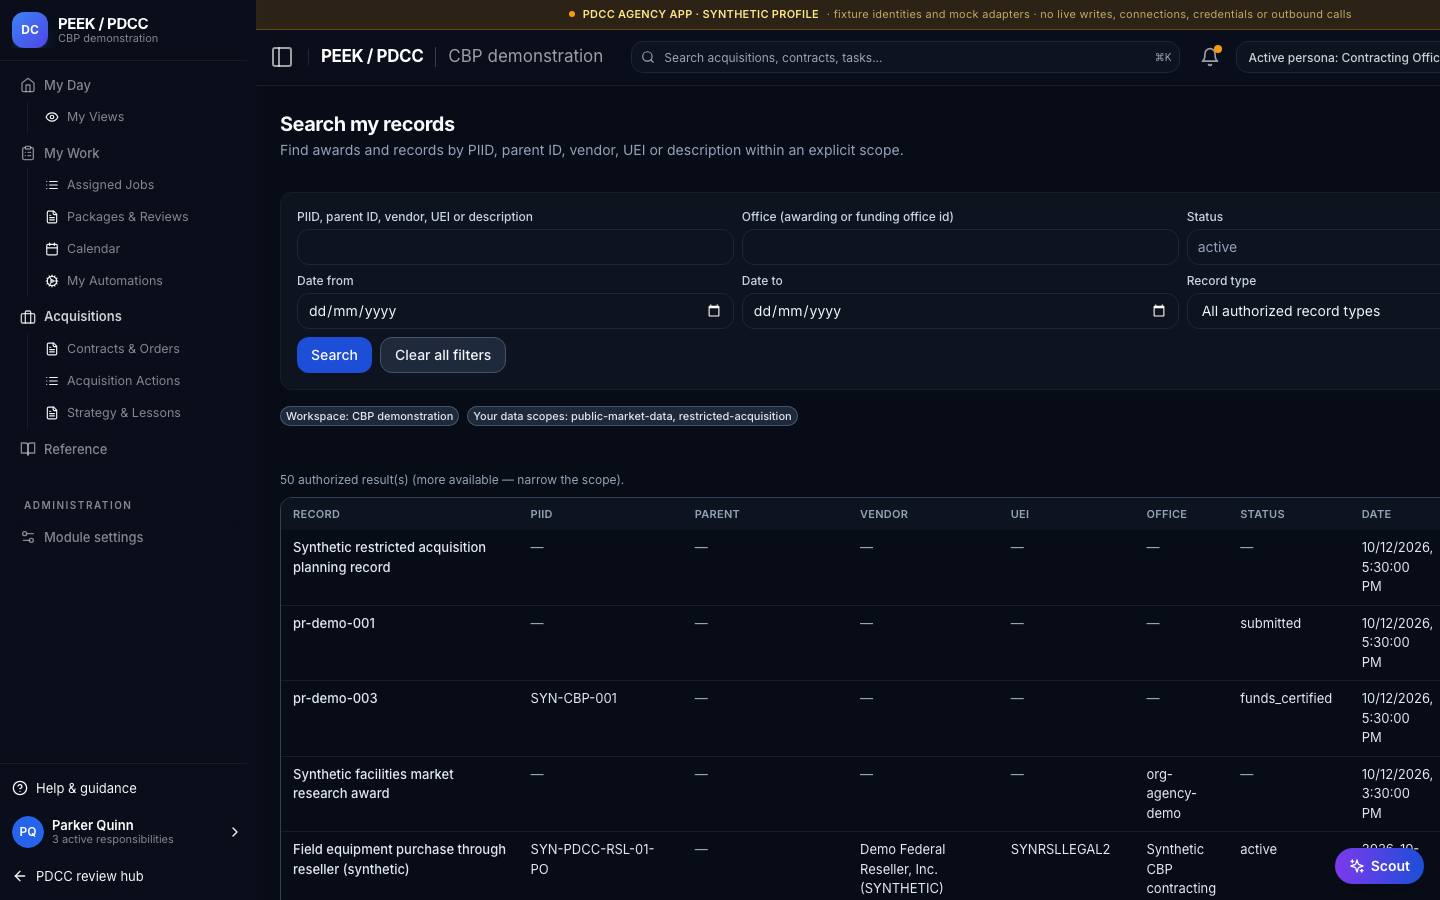Click the Workspace: CBP demonstration chip
This screenshot has height=900, width=1440.
370,416
